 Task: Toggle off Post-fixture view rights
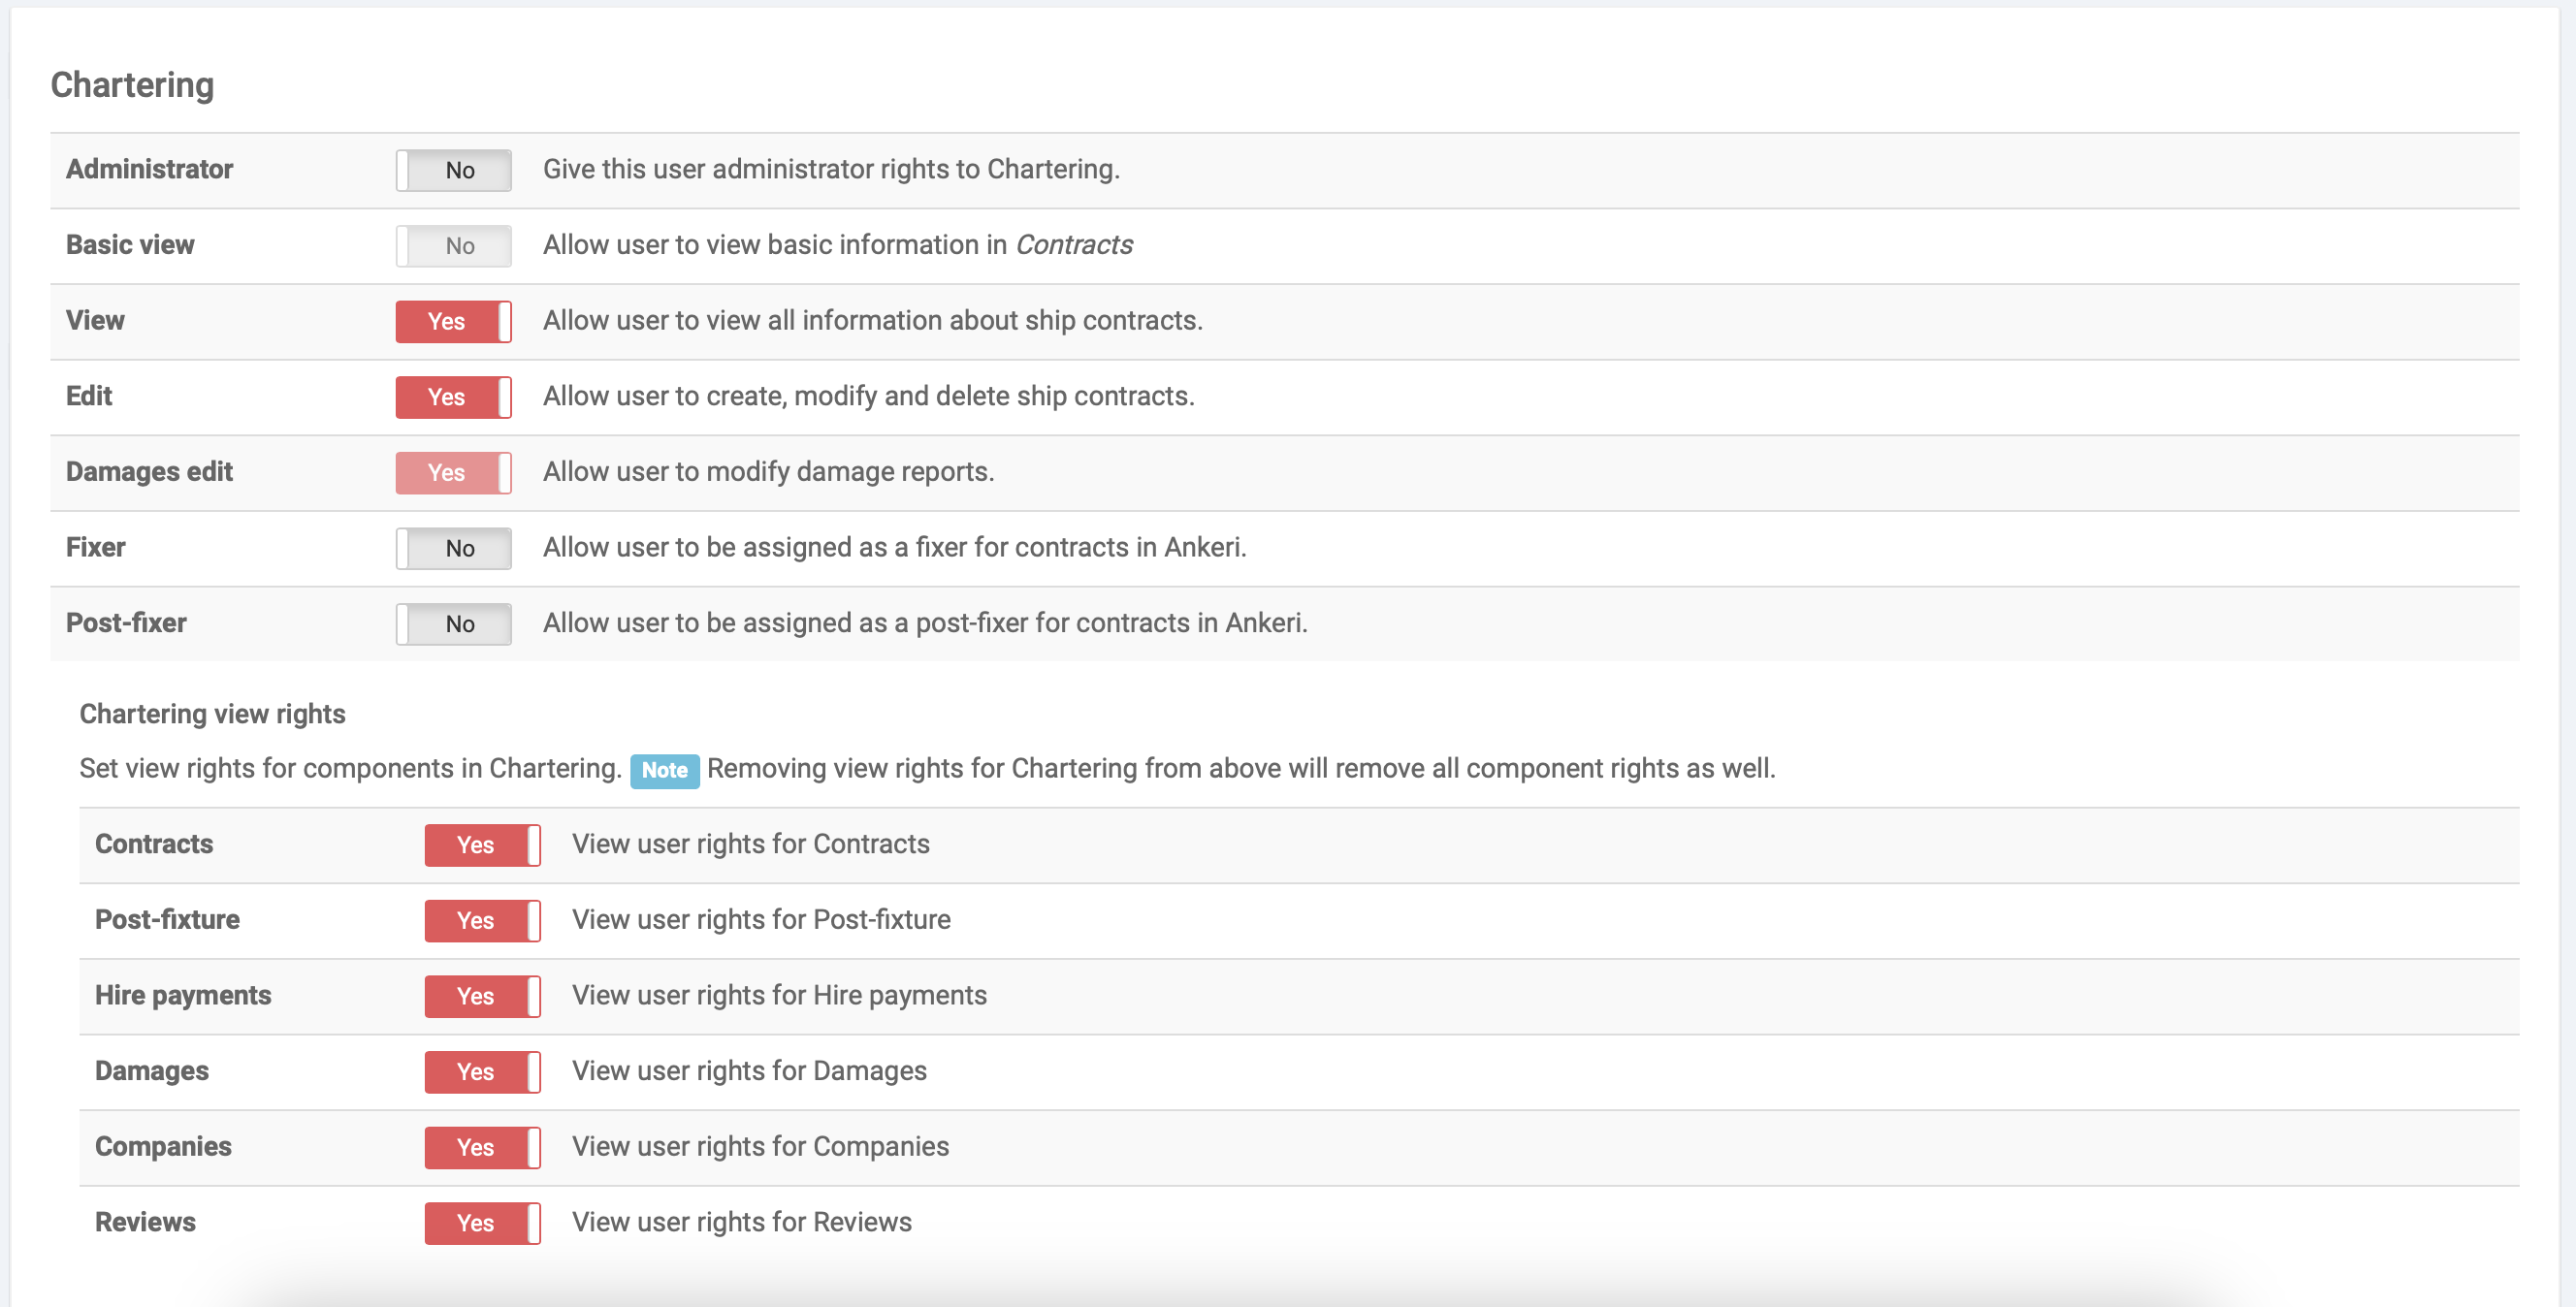482,921
